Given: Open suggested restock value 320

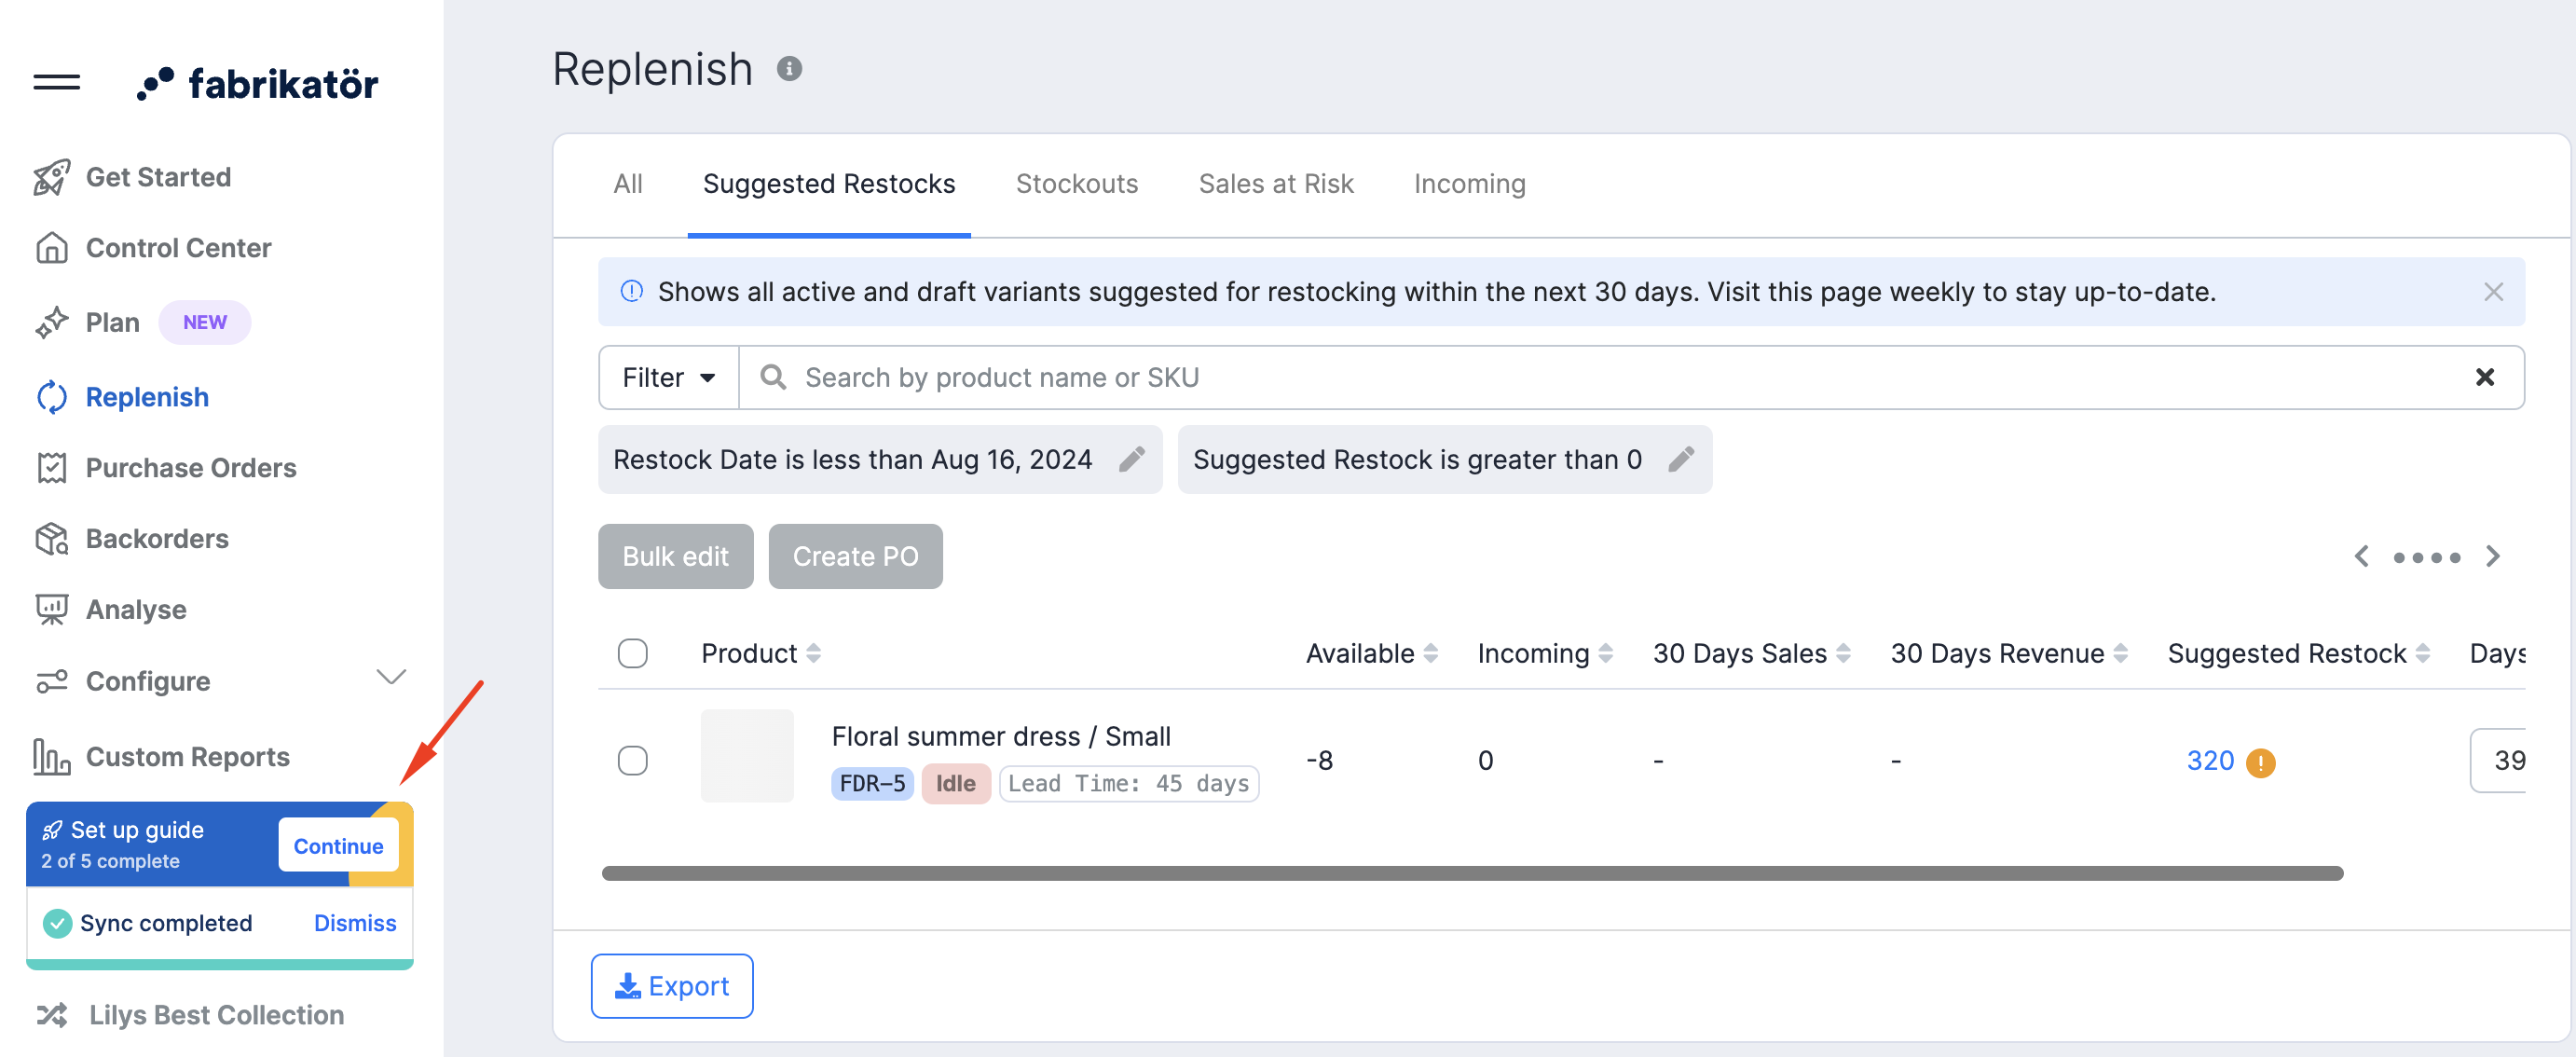Looking at the screenshot, I should coord(2210,760).
